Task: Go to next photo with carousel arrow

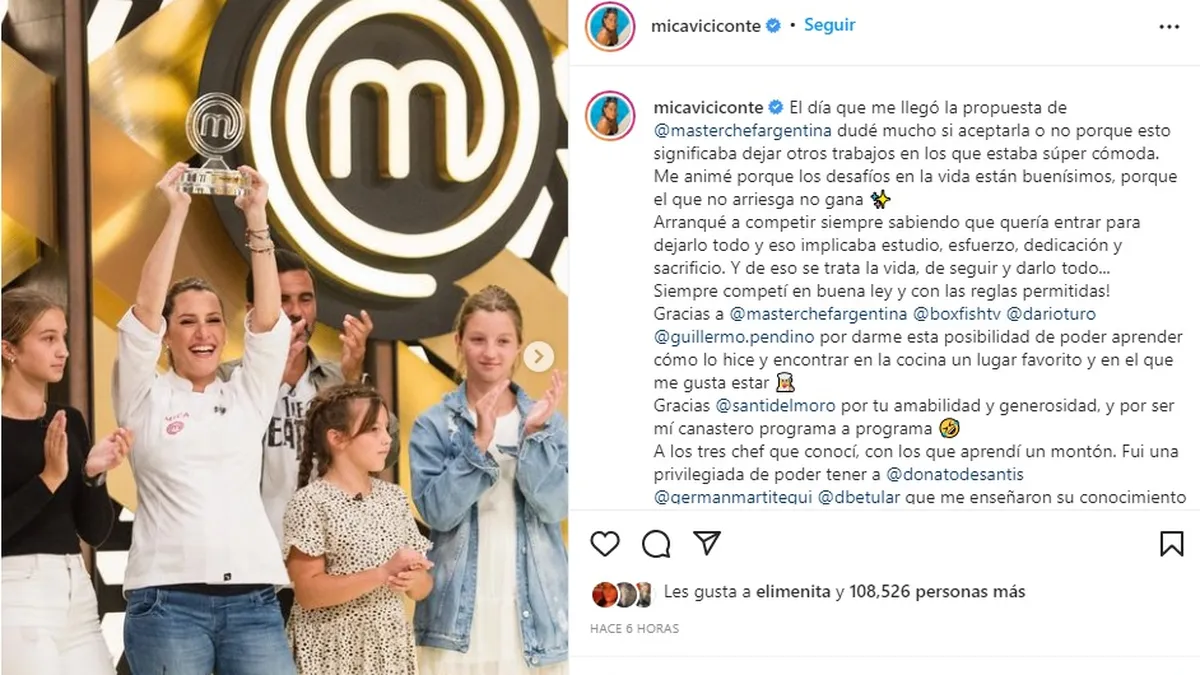Action: click(x=539, y=356)
